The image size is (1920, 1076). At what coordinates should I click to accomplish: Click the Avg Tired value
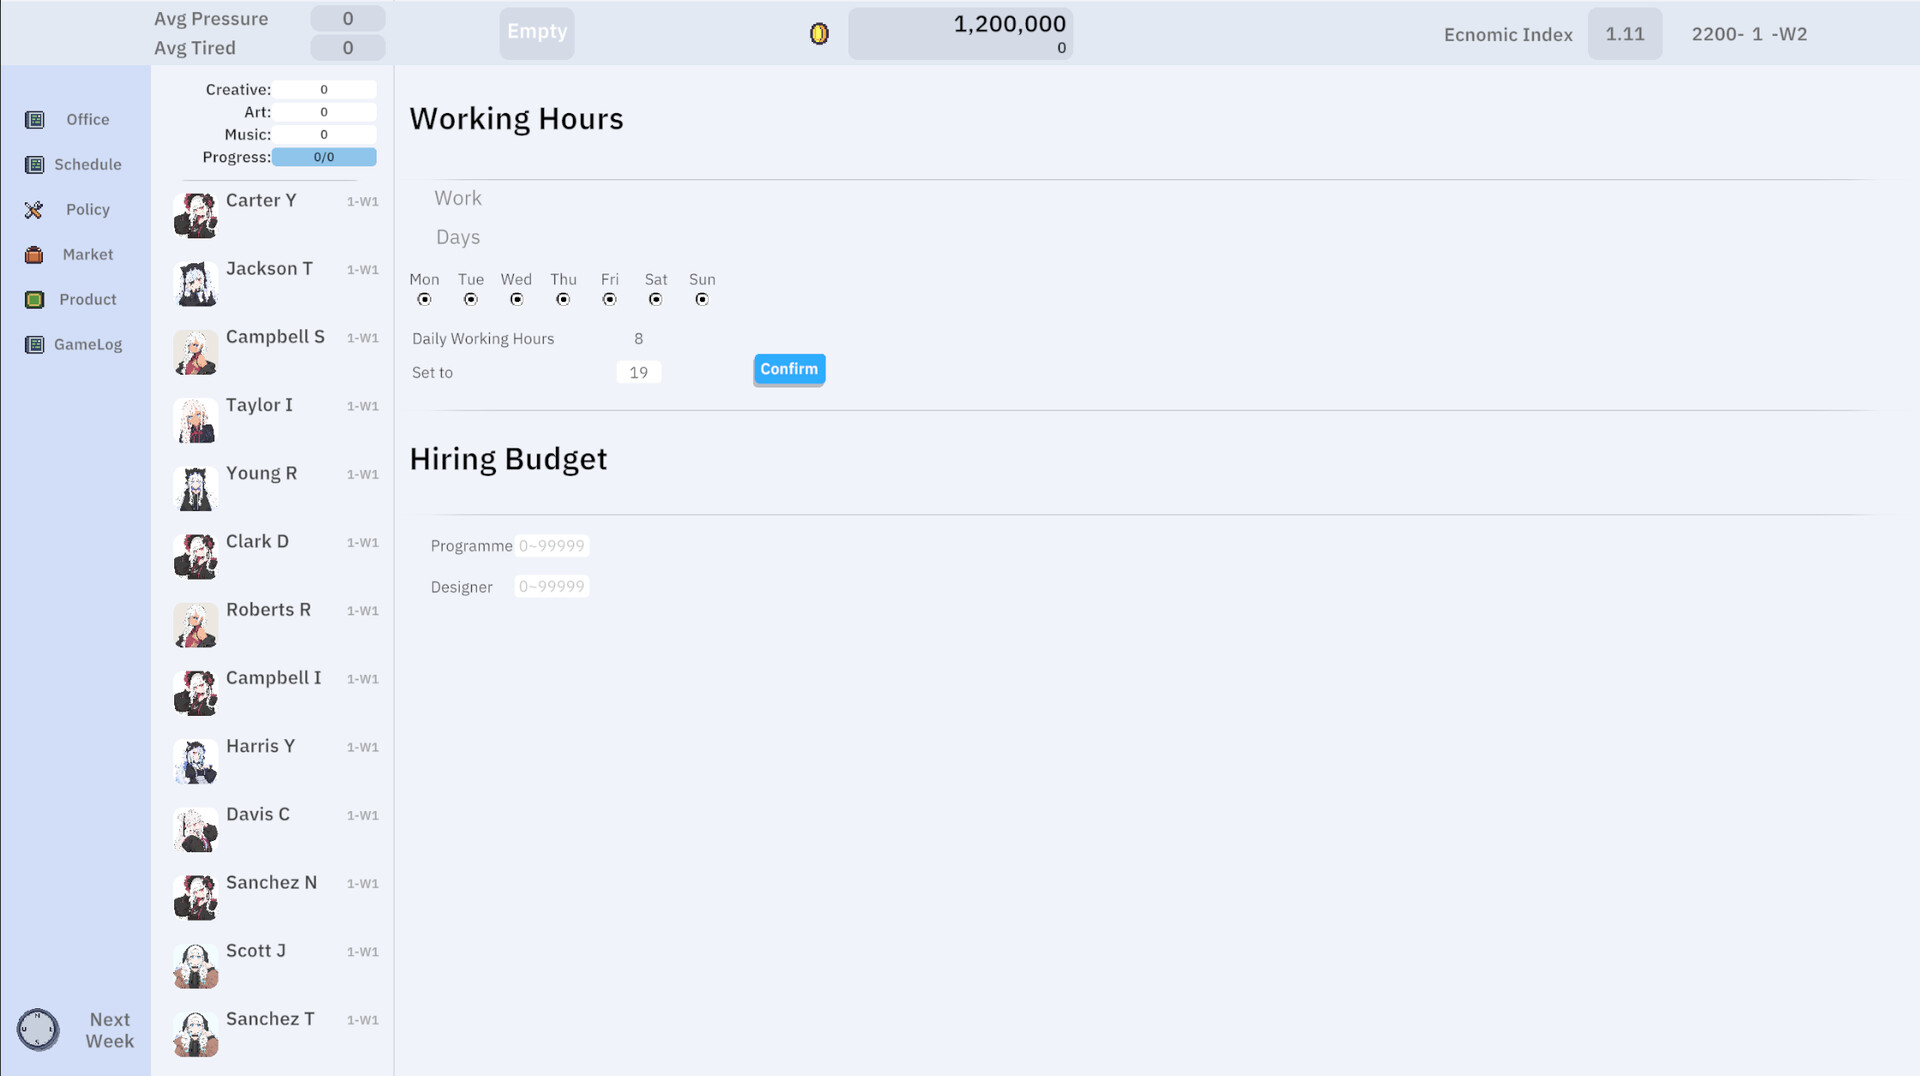click(348, 48)
